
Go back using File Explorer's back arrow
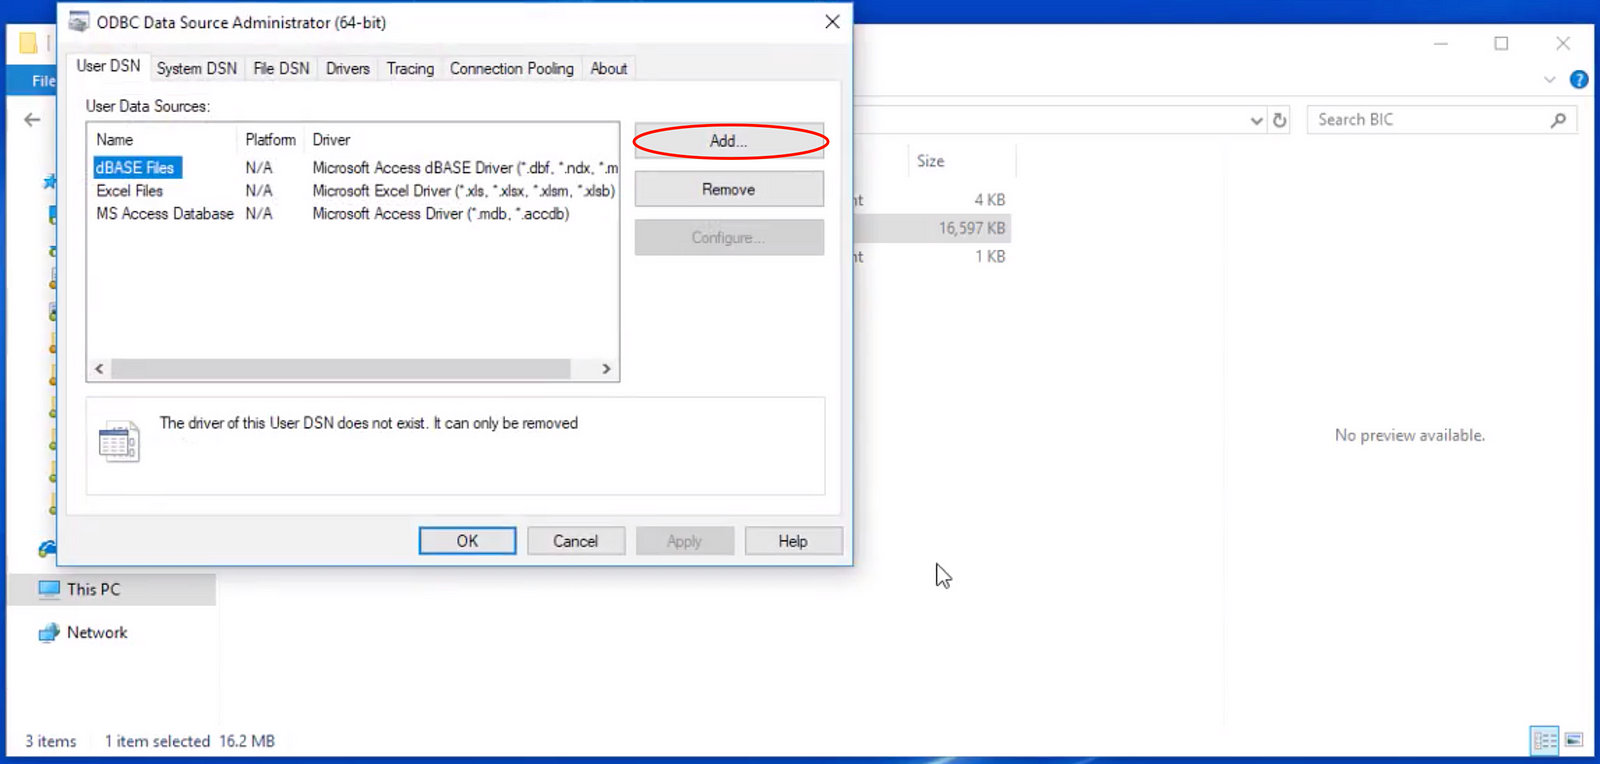tap(32, 120)
